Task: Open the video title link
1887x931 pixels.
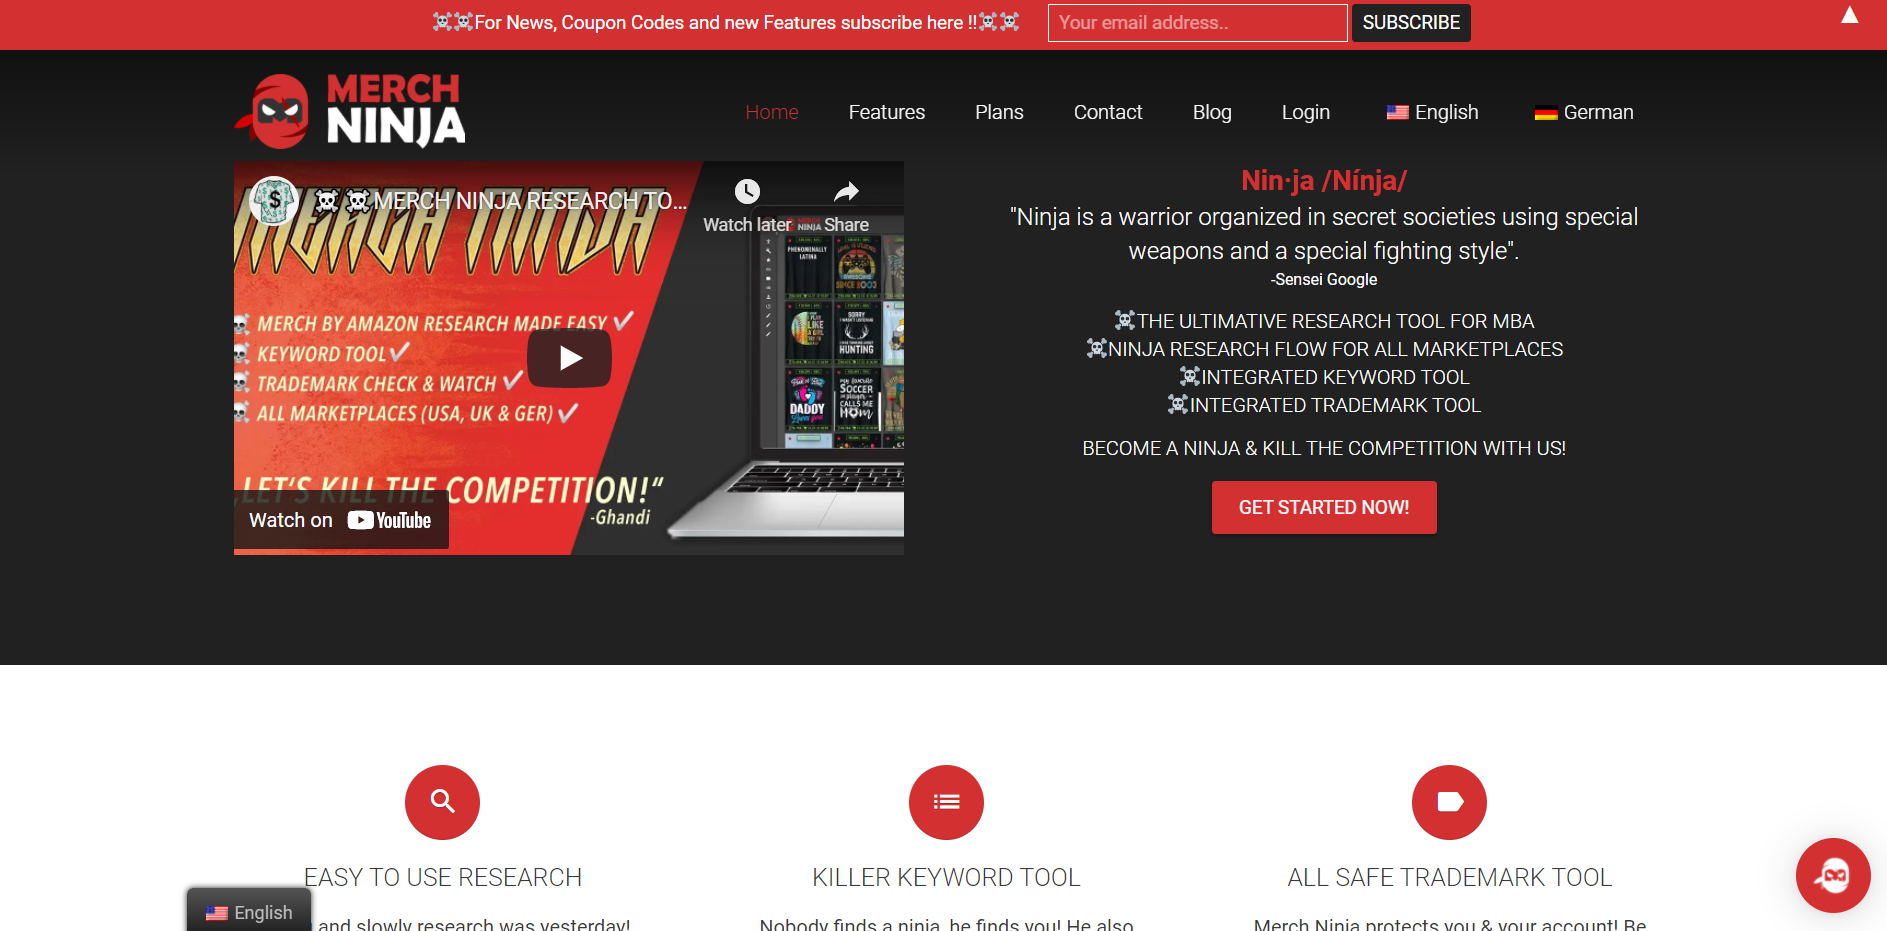Action: pyautogui.click(x=502, y=201)
